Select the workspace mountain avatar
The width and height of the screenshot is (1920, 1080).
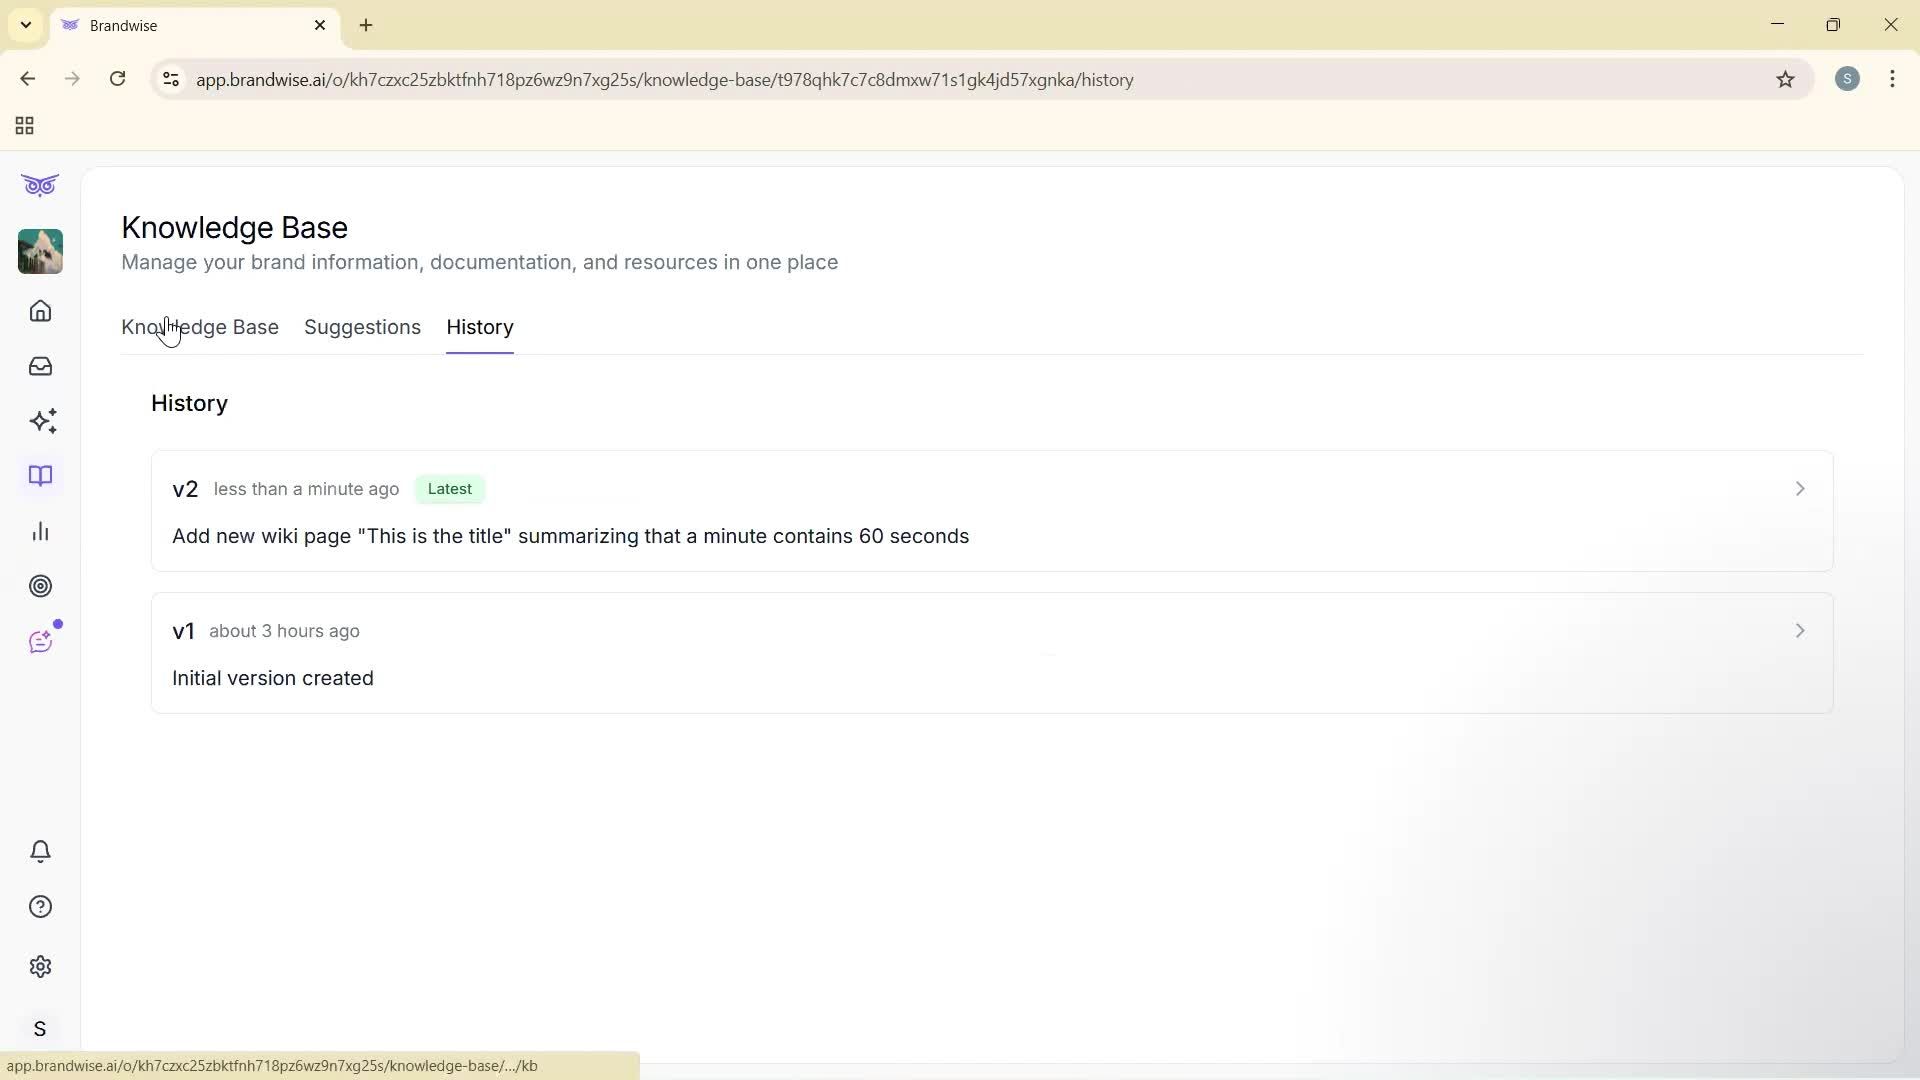pos(40,252)
